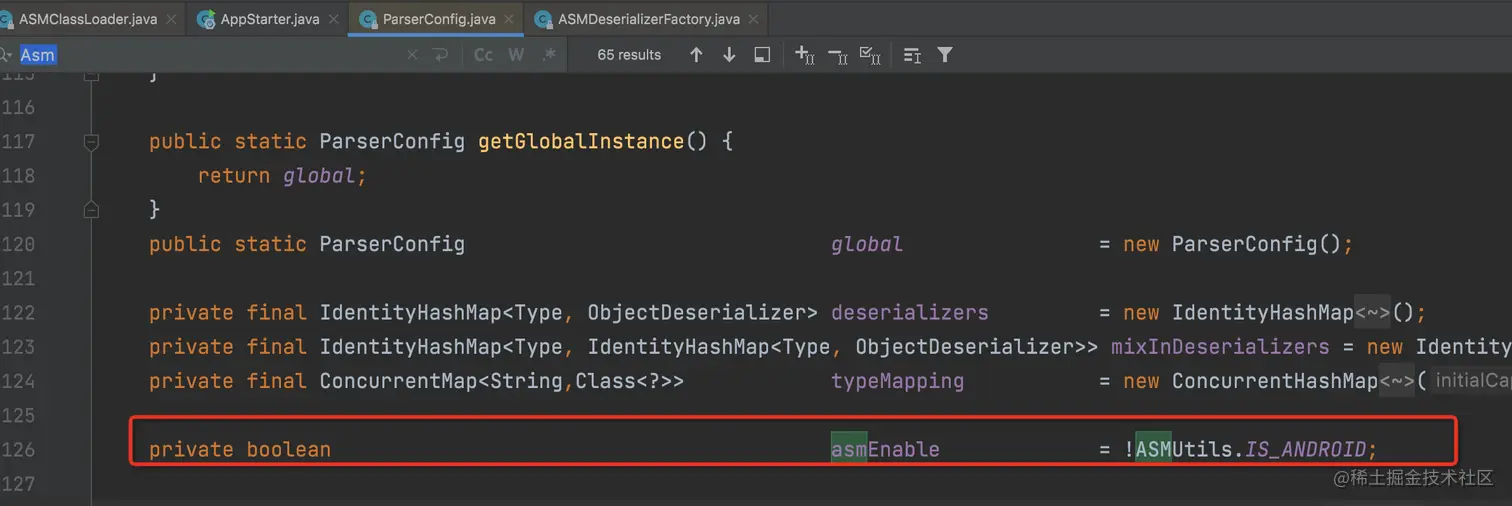Close the ParserConfig.java tab

tap(509, 19)
